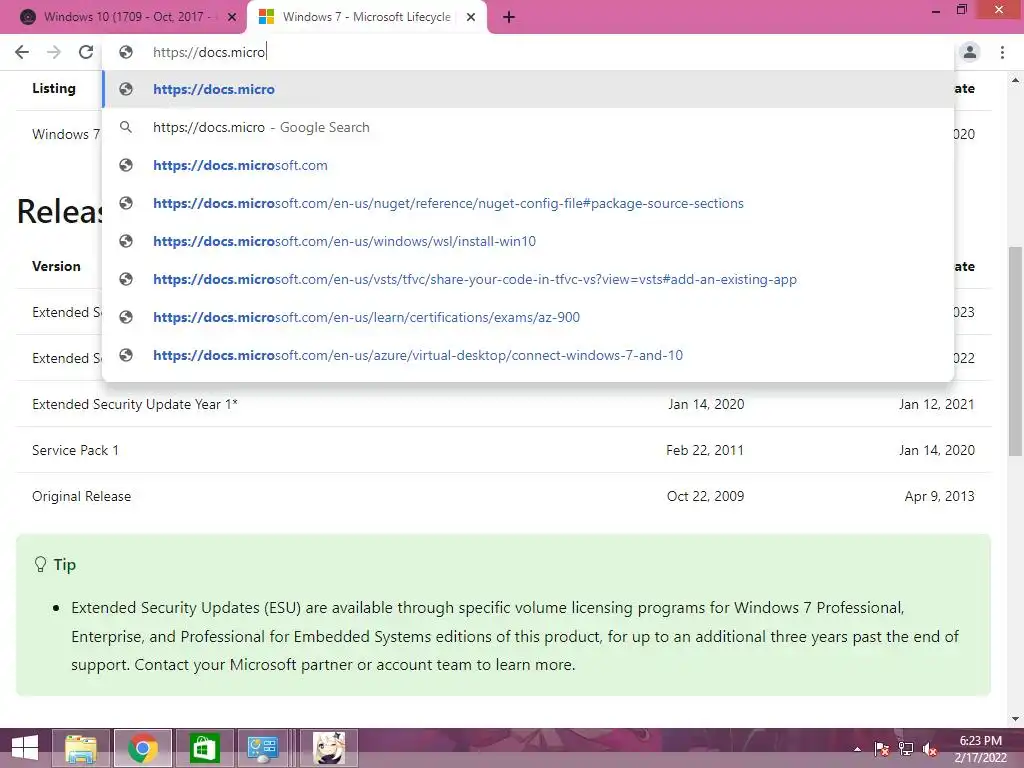Select the Windows 7 - Microsoft Lifecycle tab
The width and height of the screenshot is (1024, 768).
[366, 17]
